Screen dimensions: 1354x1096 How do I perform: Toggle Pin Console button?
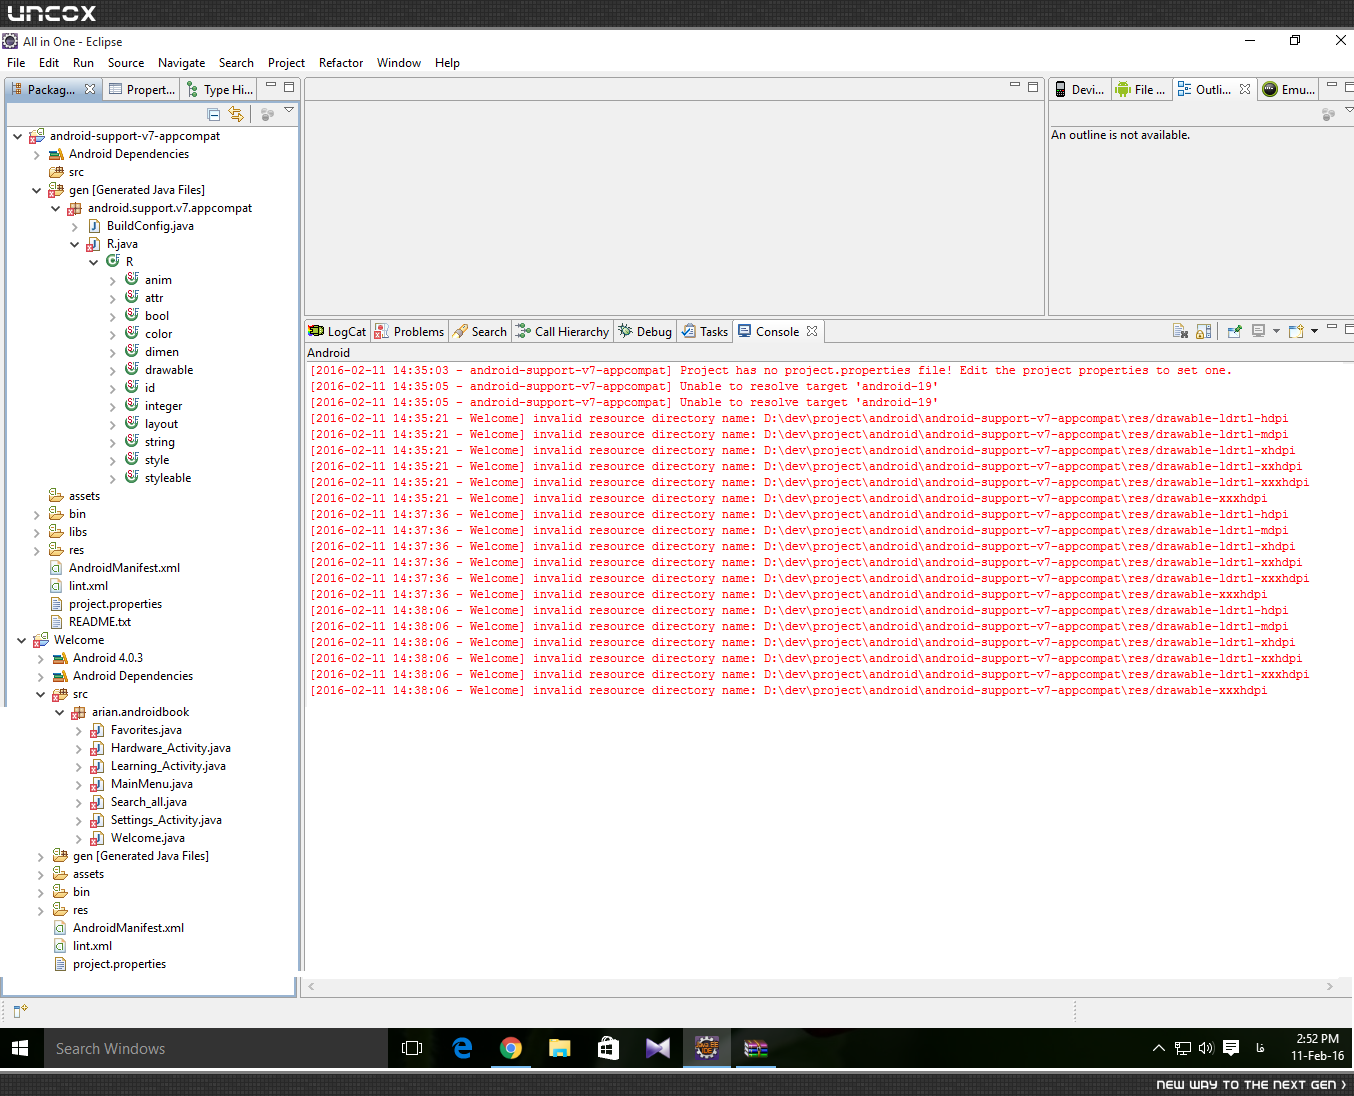[x=1235, y=332]
